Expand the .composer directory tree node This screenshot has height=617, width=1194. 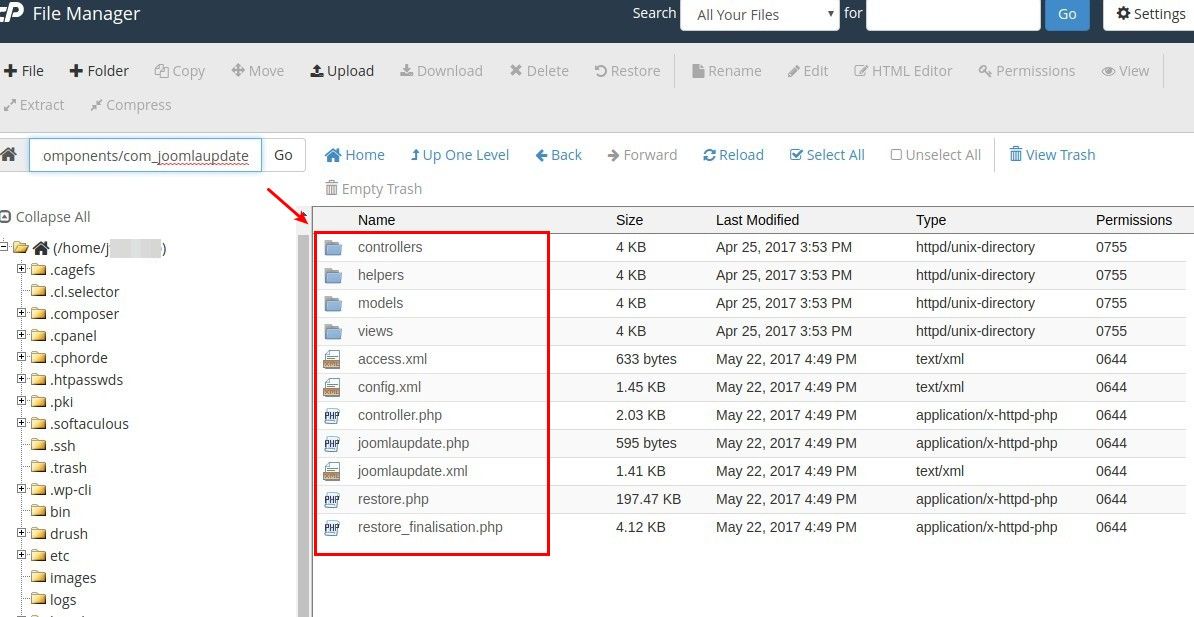[22, 313]
